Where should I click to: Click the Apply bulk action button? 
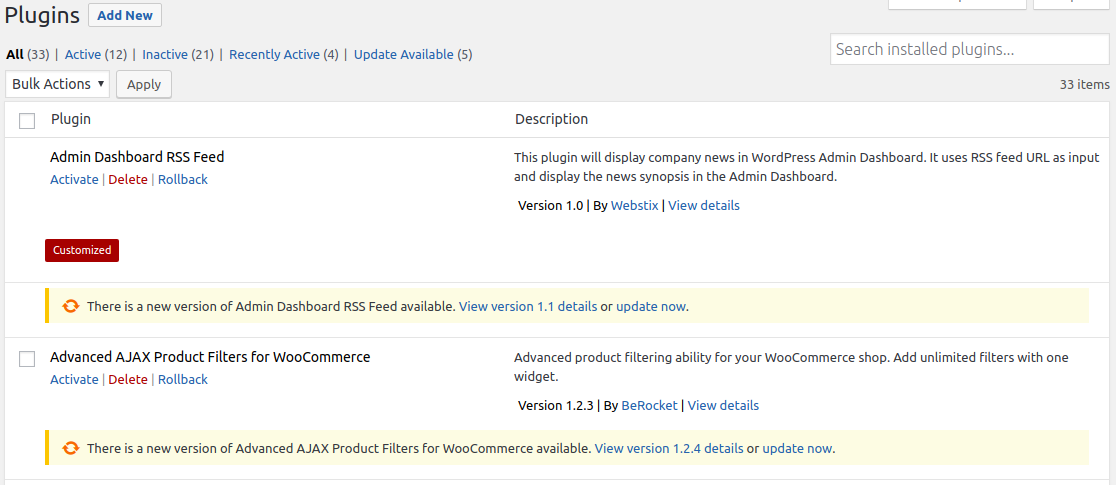pyautogui.click(x=144, y=84)
